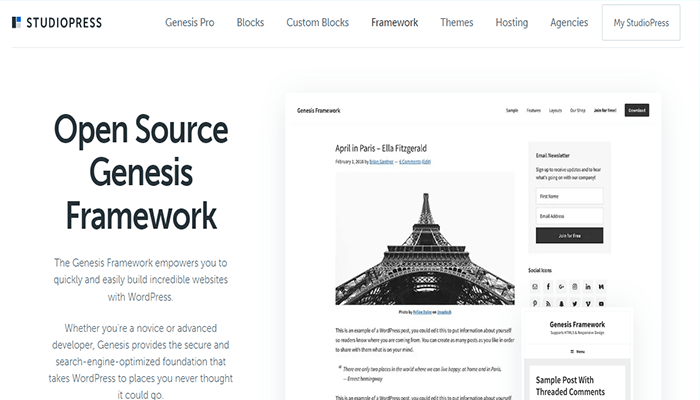Image resolution: width=700 pixels, height=400 pixels.
Task: Click the First Name input field
Action: tap(569, 197)
